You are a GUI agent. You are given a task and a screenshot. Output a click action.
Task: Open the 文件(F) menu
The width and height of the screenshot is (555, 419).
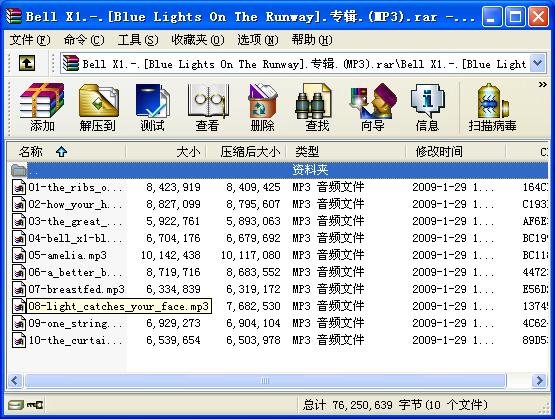point(30,40)
